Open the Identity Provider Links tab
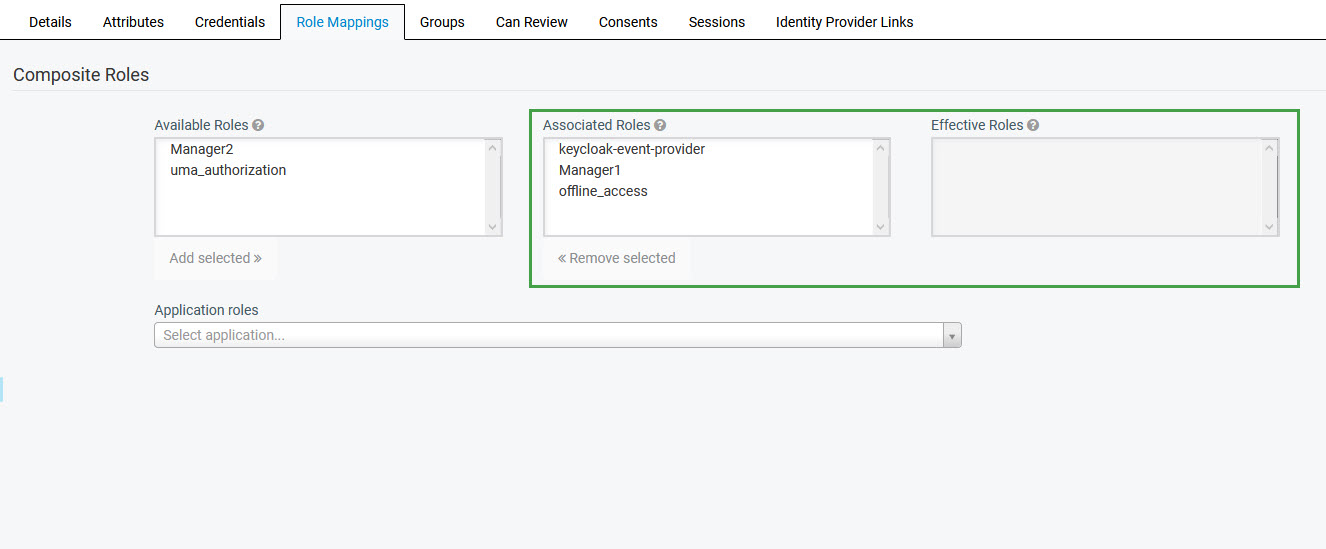1326x549 pixels. click(844, 22)
